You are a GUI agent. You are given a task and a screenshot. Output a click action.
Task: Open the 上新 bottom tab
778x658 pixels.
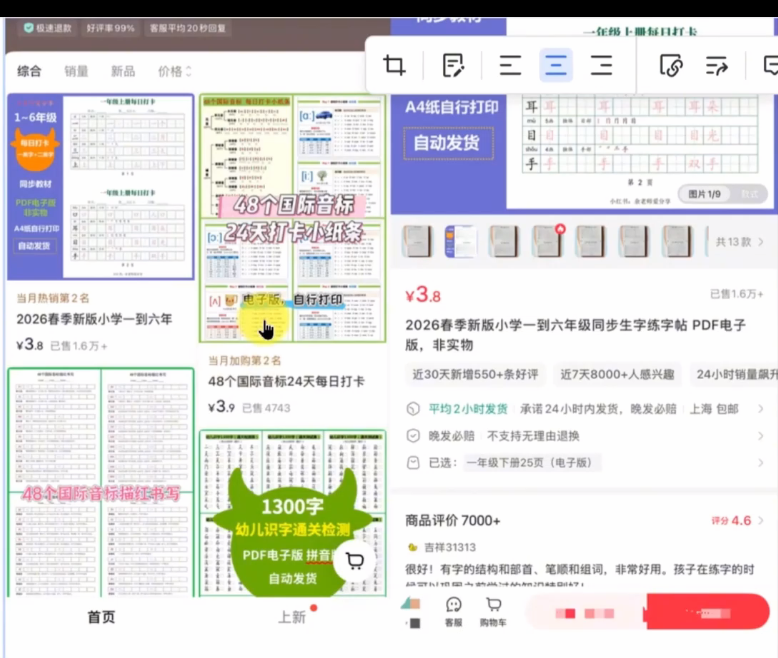292,617
